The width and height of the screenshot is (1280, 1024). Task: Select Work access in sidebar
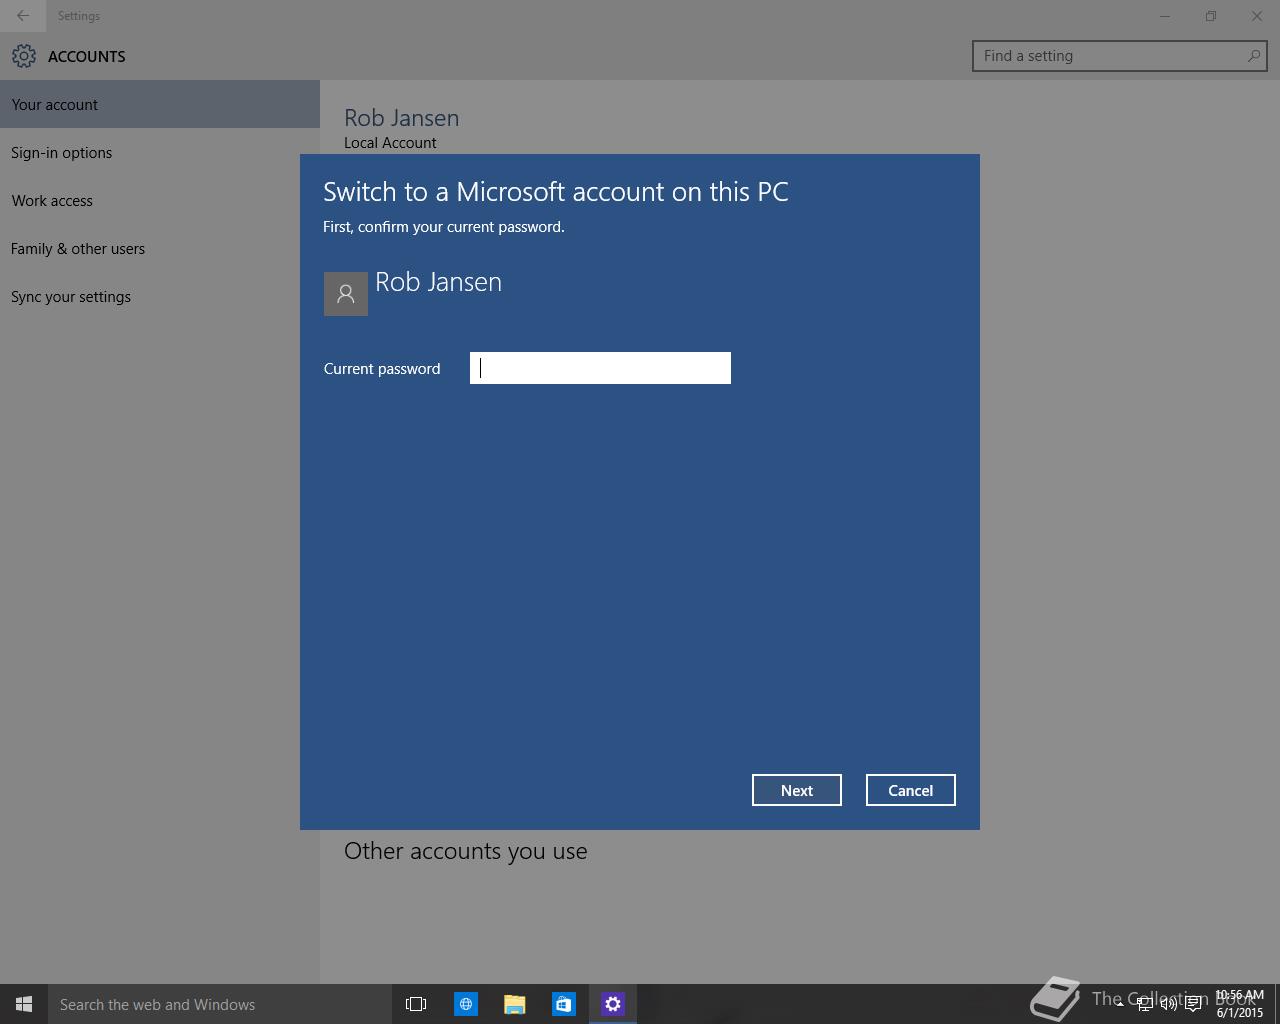pyautogui.click(x=160, y=200)
